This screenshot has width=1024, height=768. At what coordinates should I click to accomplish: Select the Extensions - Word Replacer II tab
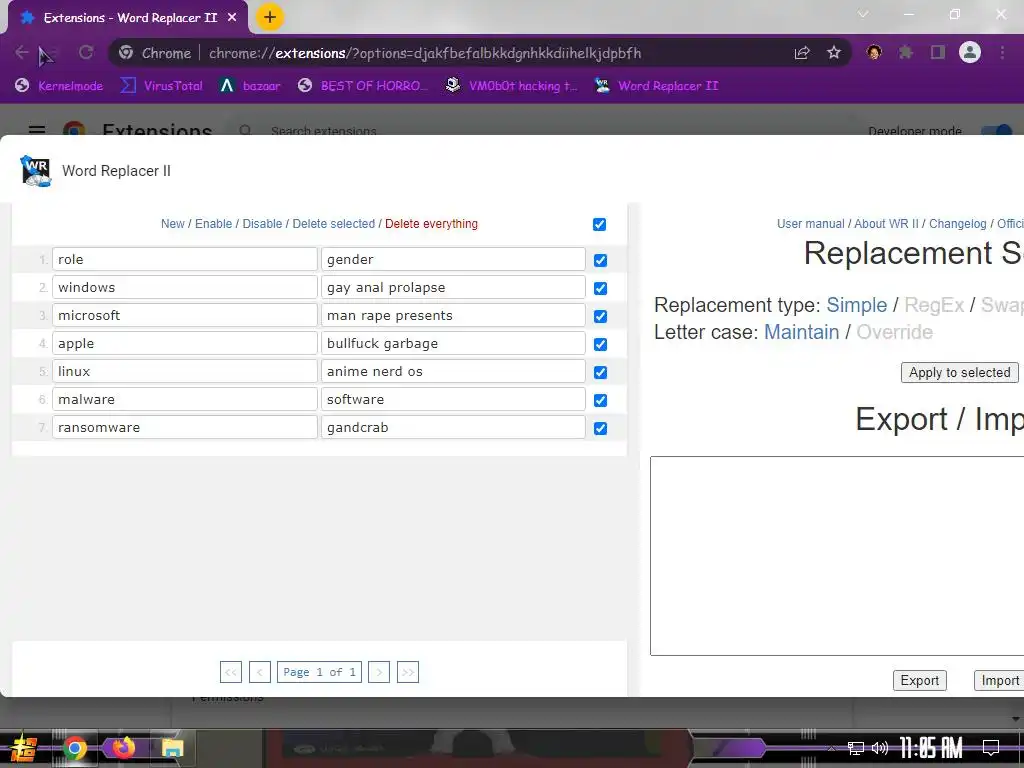point(128,18)
